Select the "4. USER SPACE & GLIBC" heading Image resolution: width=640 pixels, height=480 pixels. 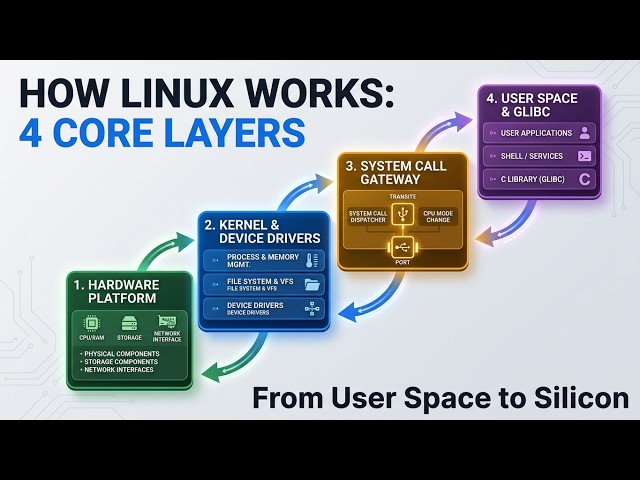(532, 105)
